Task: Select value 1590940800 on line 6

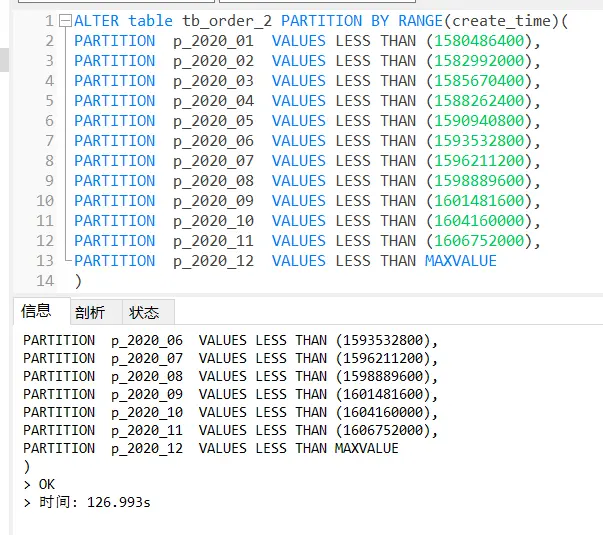Action: point(479,121)
